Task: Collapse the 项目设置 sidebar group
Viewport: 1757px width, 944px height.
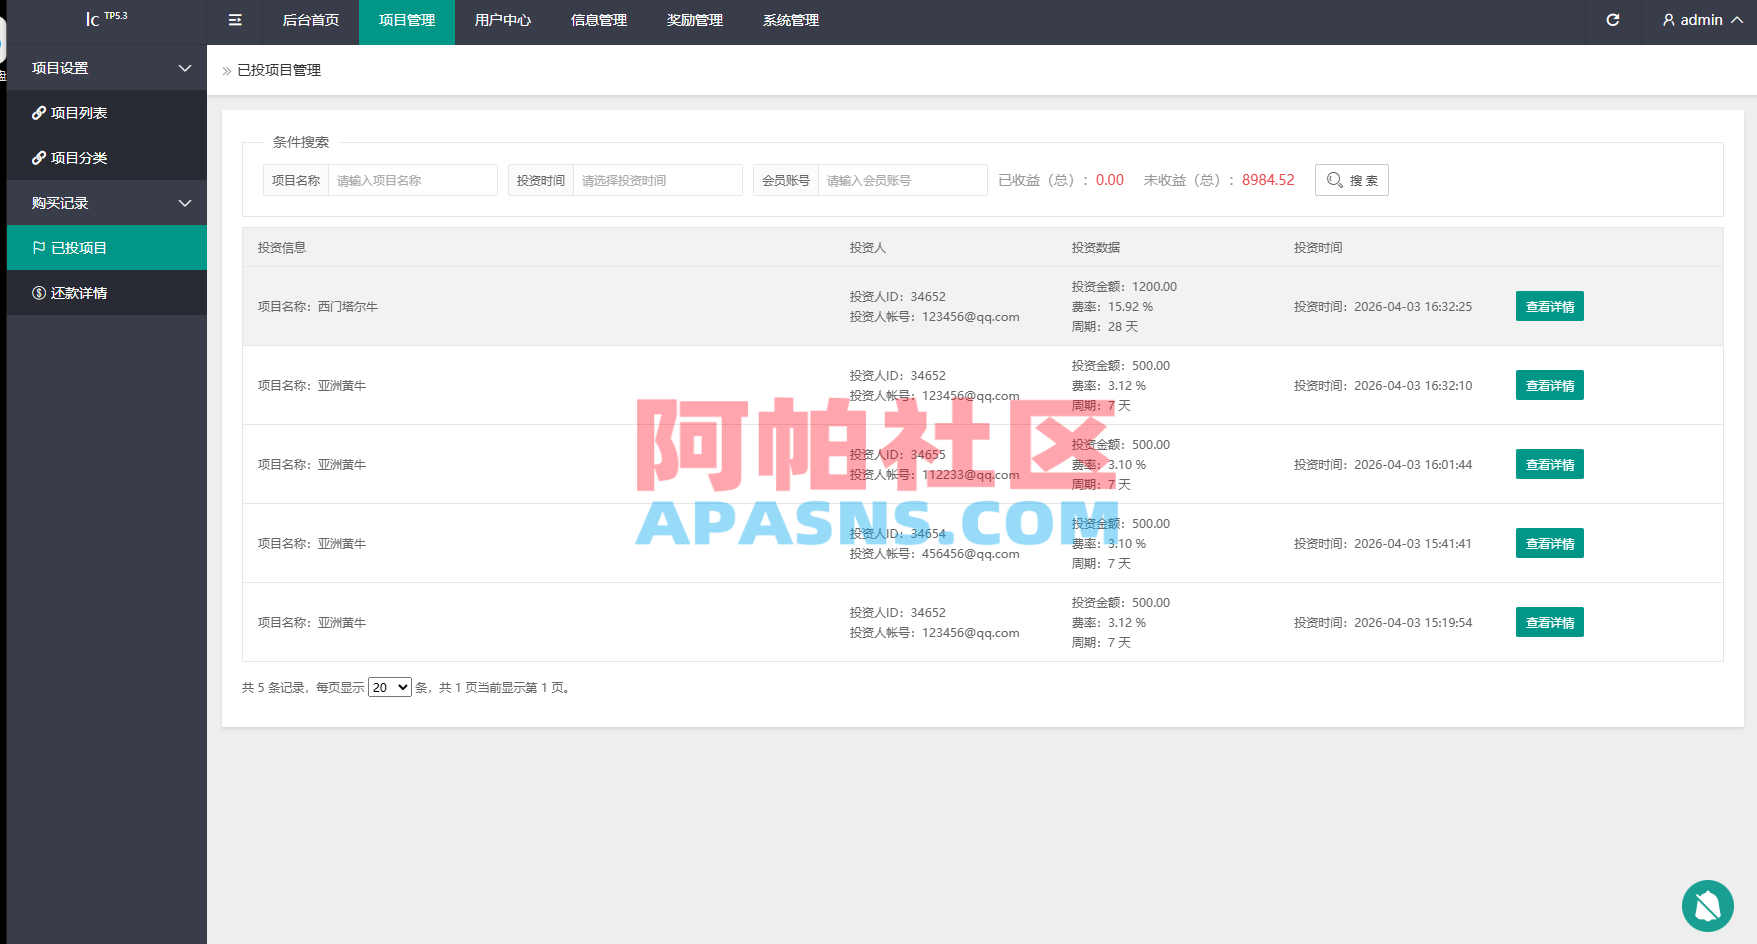Action: click(x=107, y=68)
